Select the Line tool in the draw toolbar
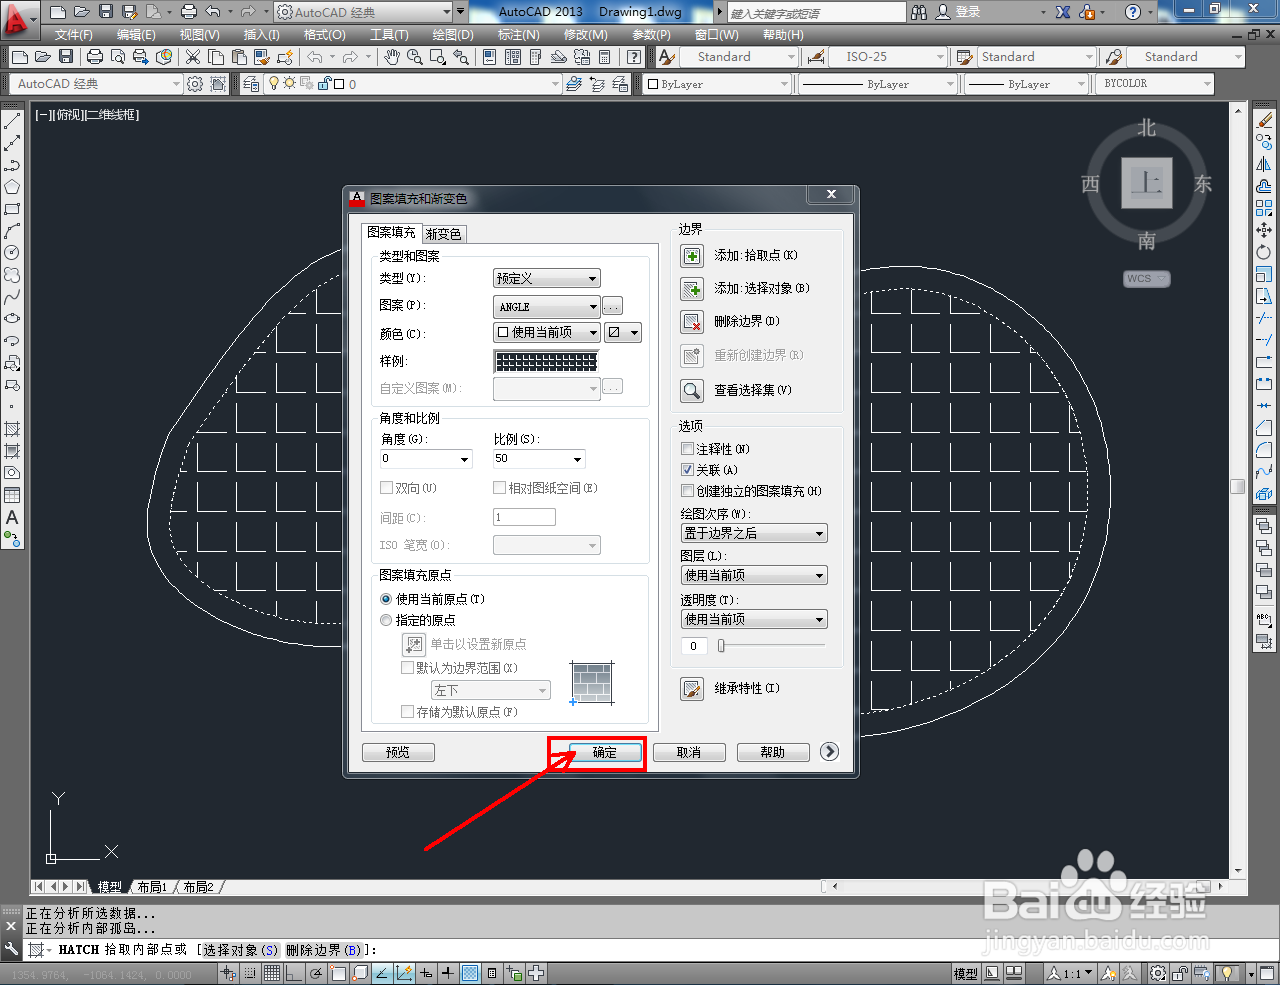Screen dimensions: 1280x985 tap(12, 122)
